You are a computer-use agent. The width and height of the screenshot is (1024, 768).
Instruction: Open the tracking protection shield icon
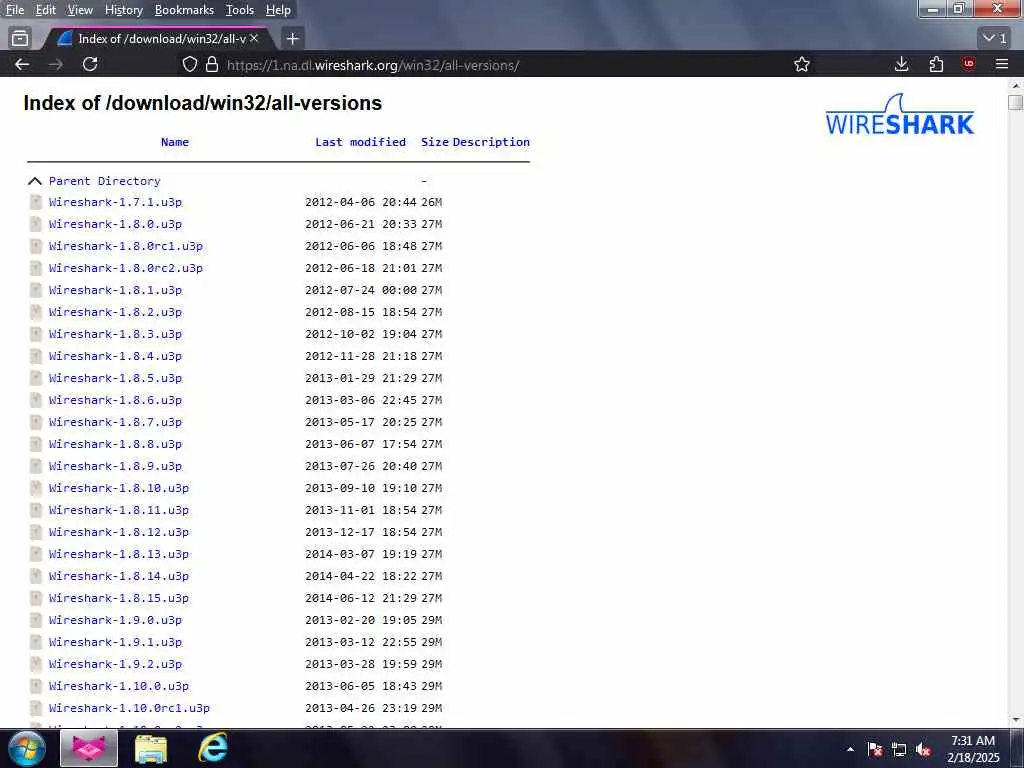click(x=189, y=65)
